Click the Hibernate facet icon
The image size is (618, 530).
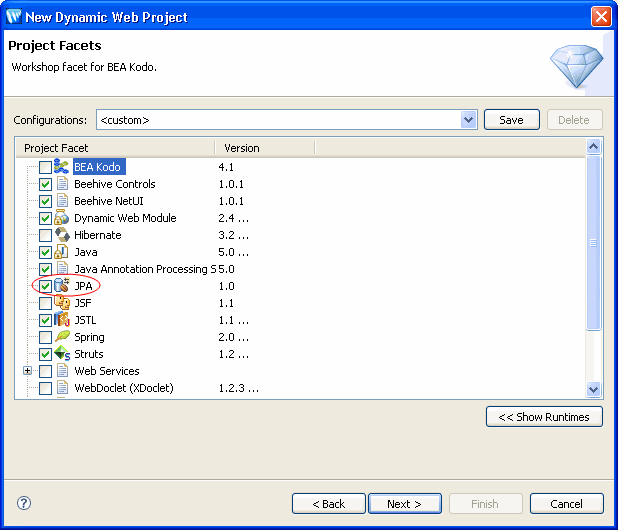point(62,235)
